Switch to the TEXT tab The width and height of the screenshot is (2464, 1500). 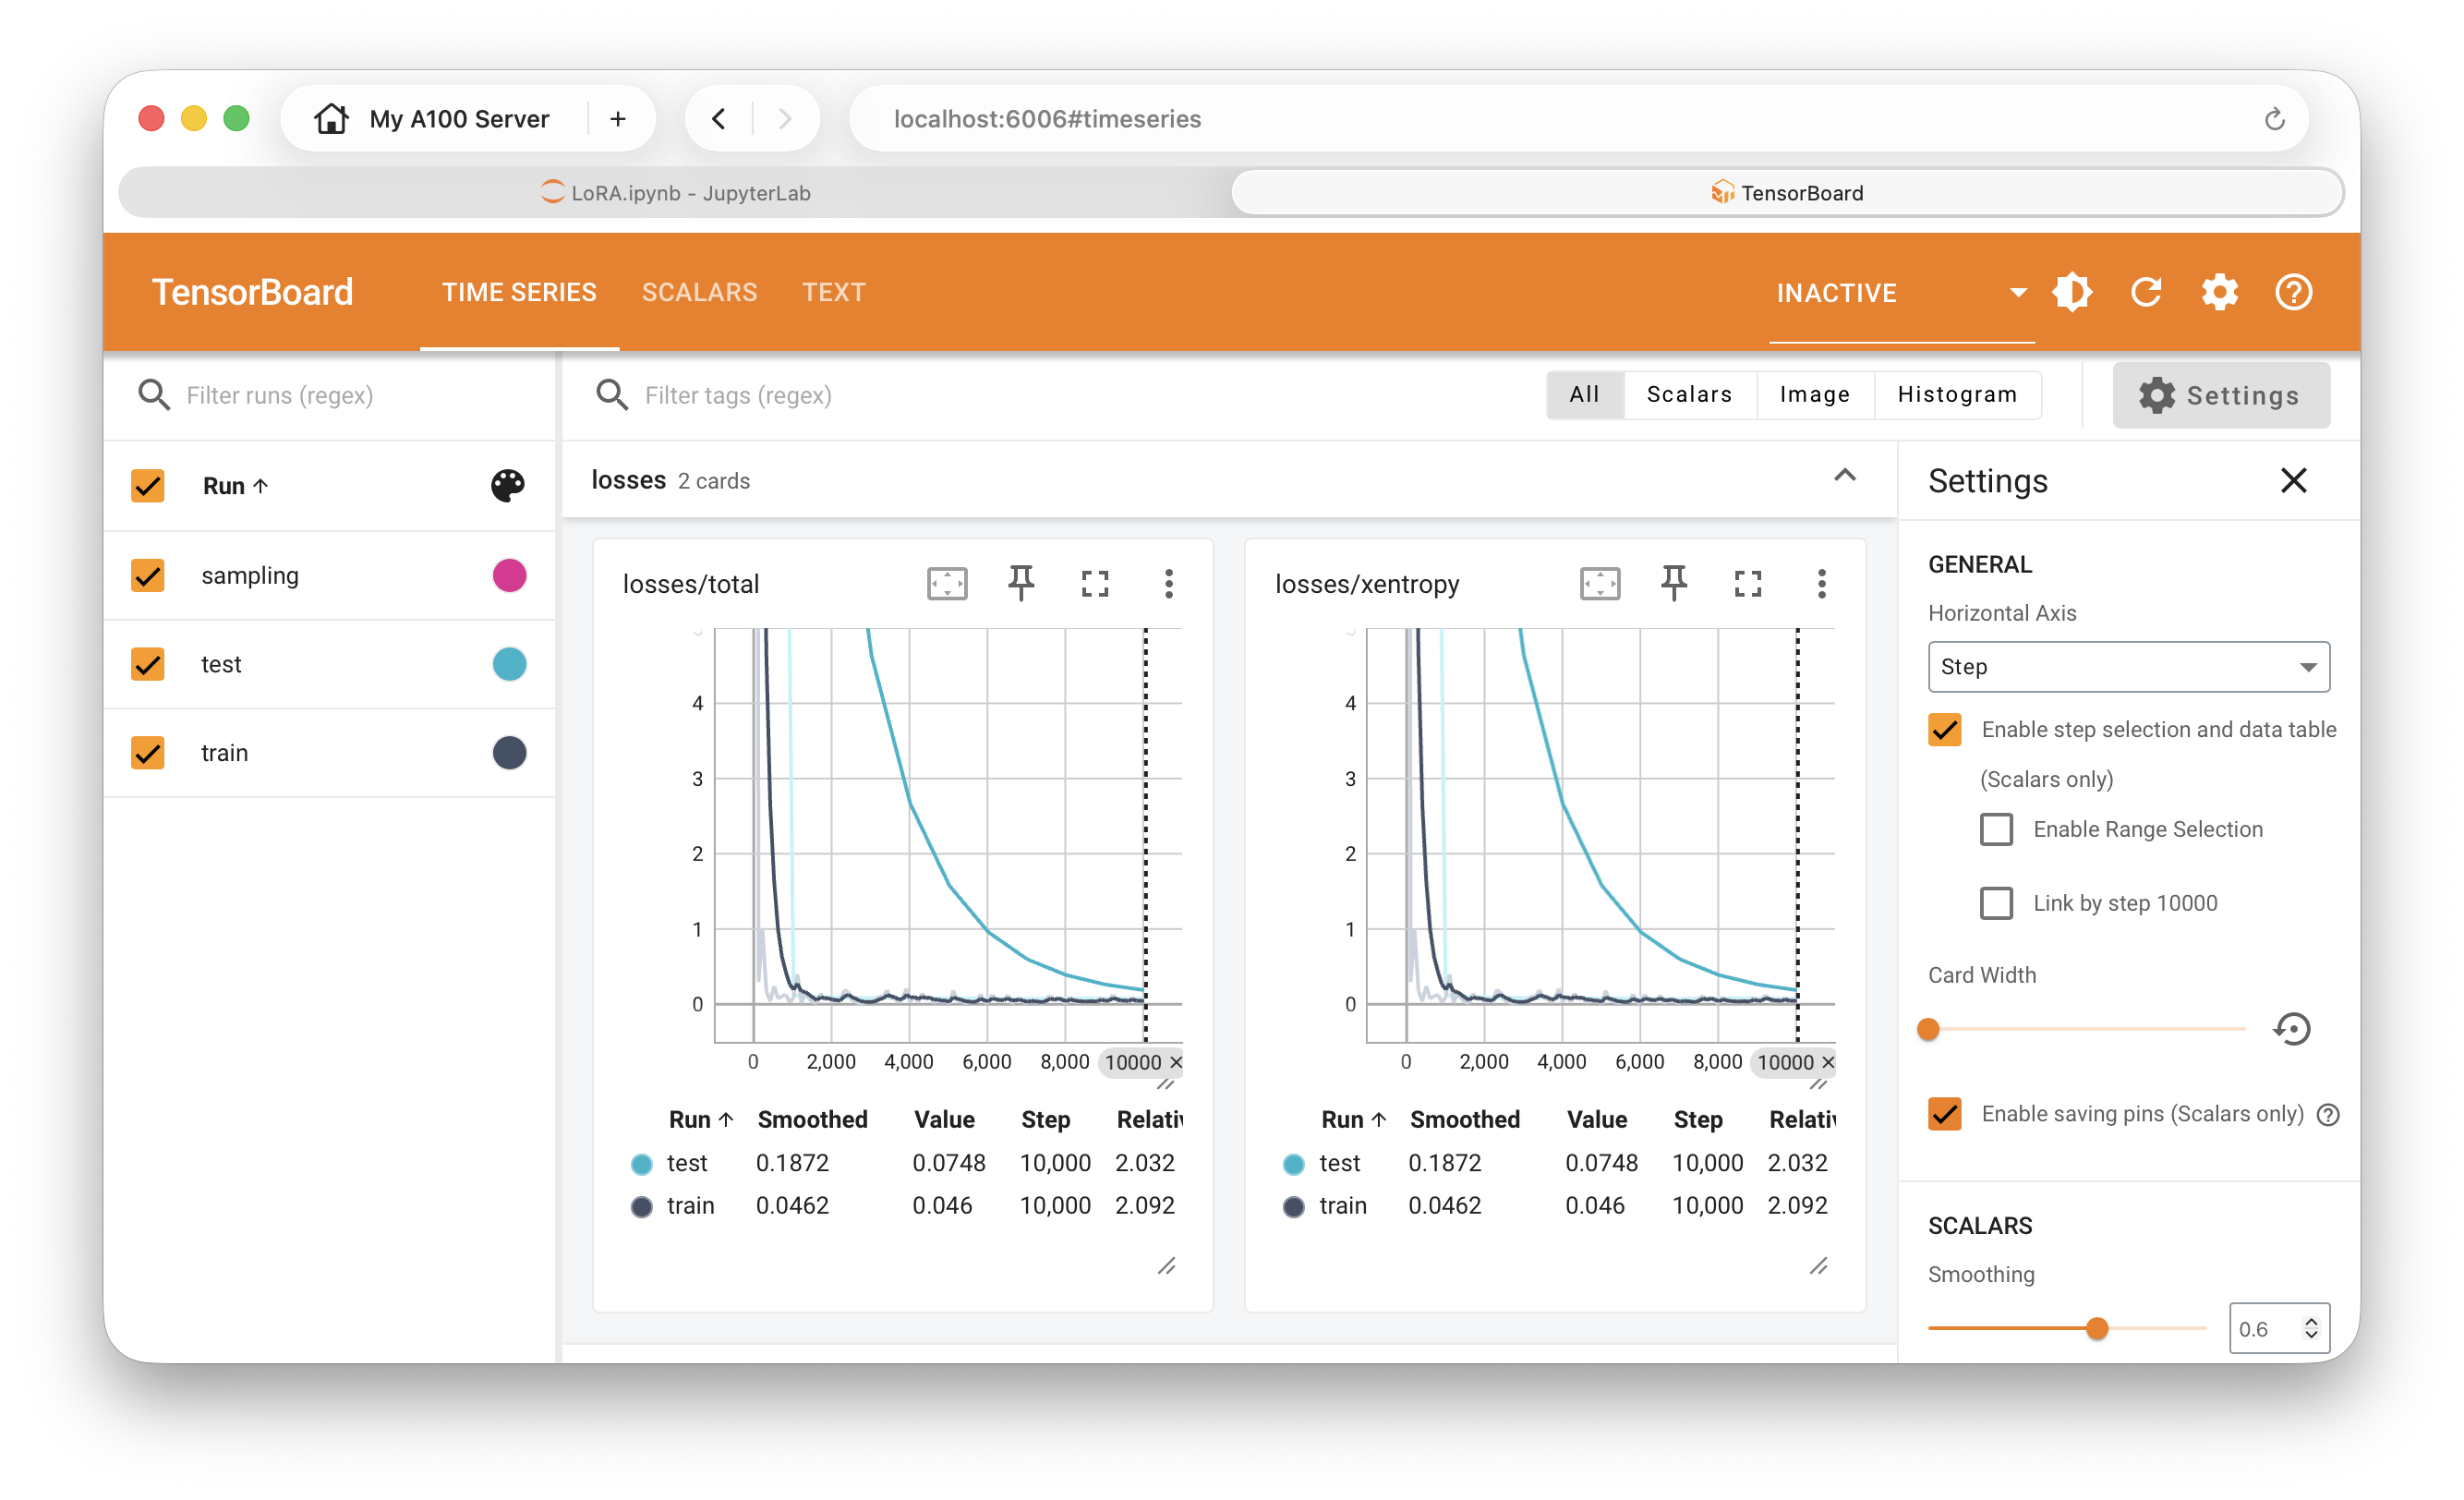point(834,292)
